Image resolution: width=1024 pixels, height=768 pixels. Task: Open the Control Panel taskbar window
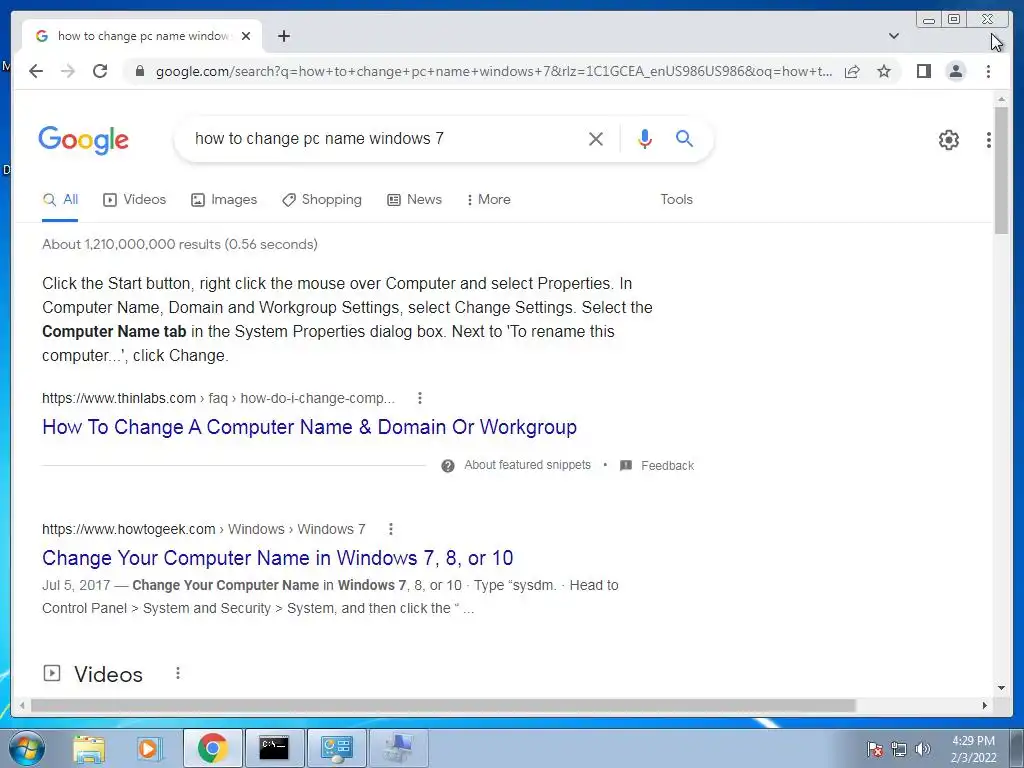pyautogui.click(x=336, y=748)
